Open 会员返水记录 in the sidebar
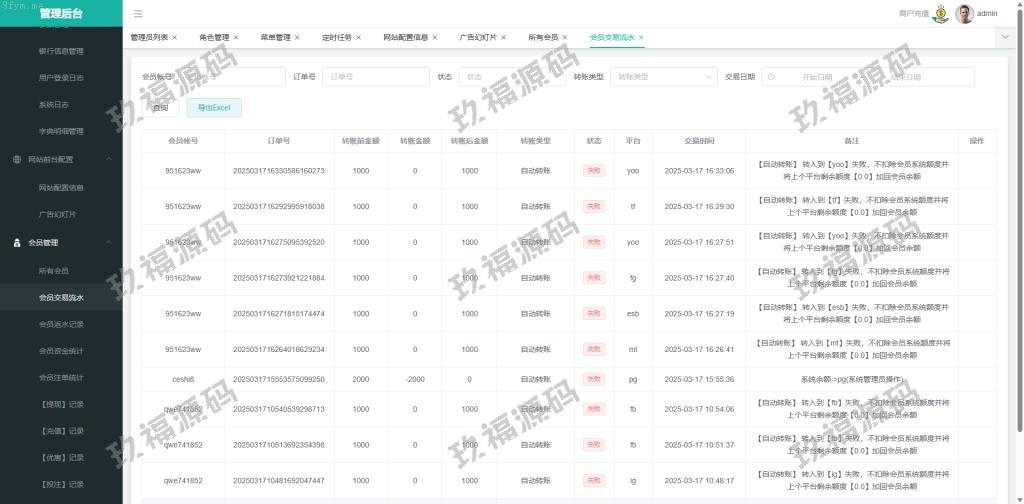1024x504 pixels. (x=61, y=324)
